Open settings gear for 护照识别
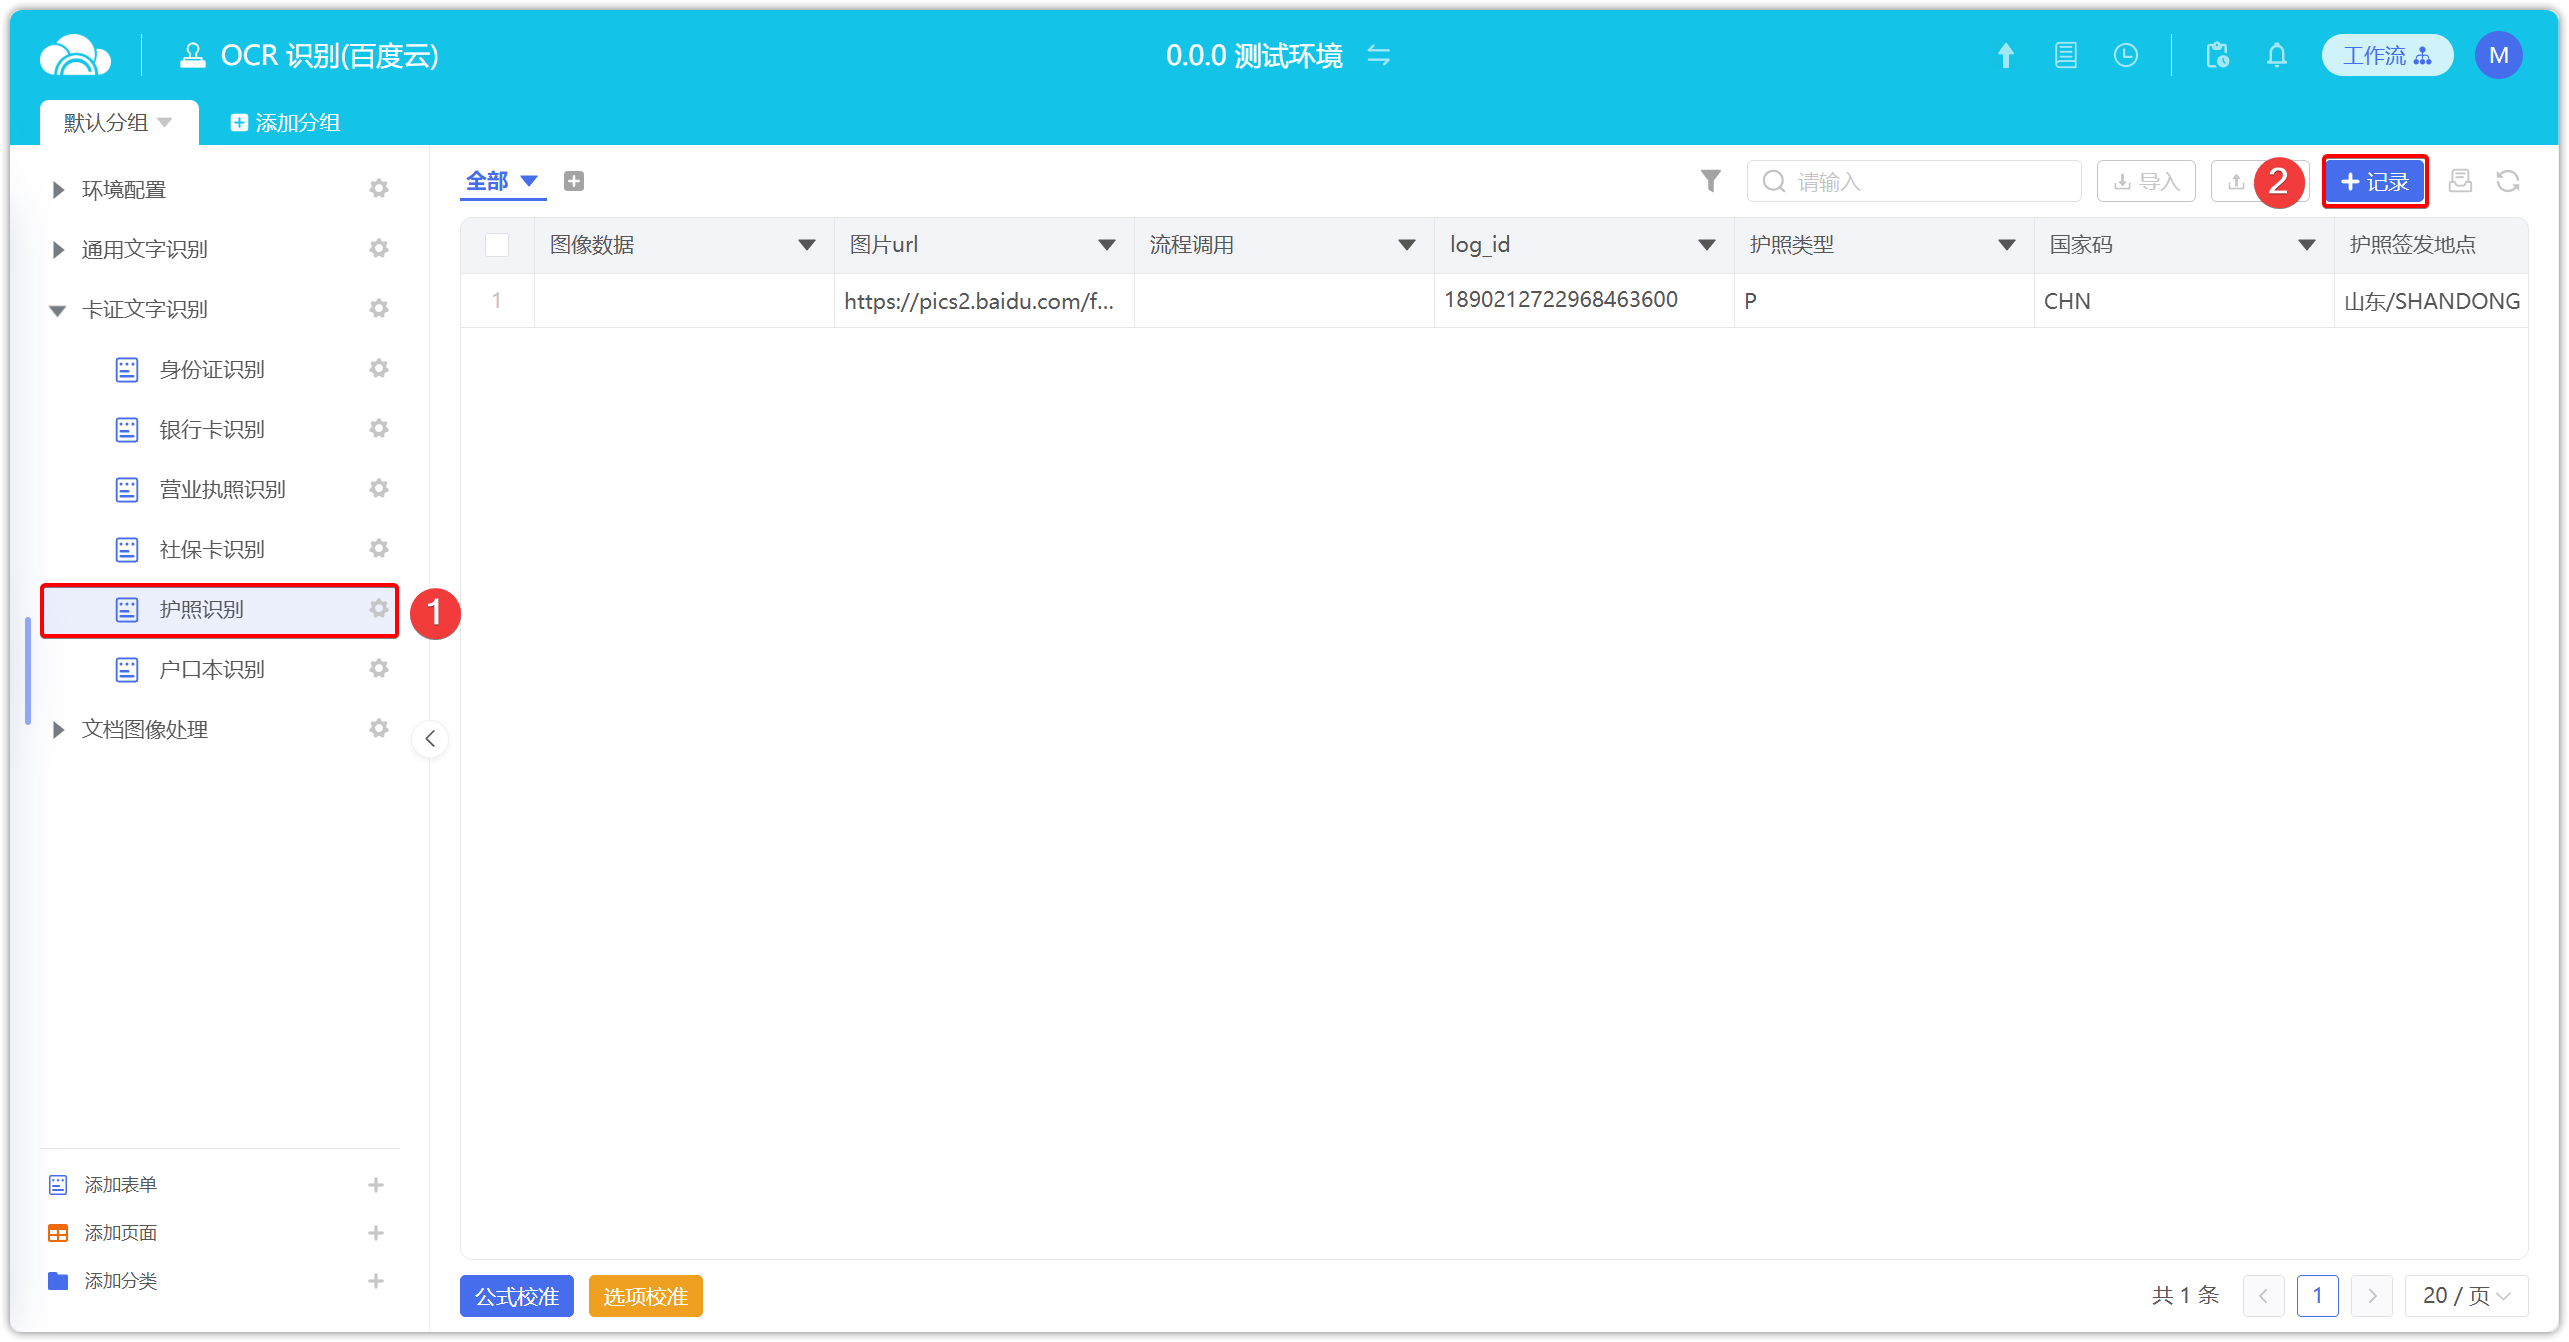The image size is (2569, 1342). coord(378,609)
